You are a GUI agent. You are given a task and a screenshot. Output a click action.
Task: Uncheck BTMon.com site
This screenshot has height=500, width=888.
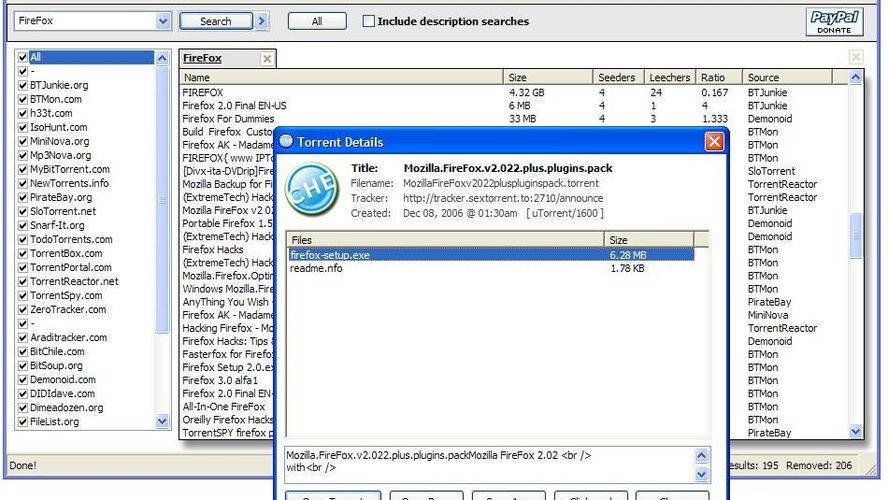(23, 99)
